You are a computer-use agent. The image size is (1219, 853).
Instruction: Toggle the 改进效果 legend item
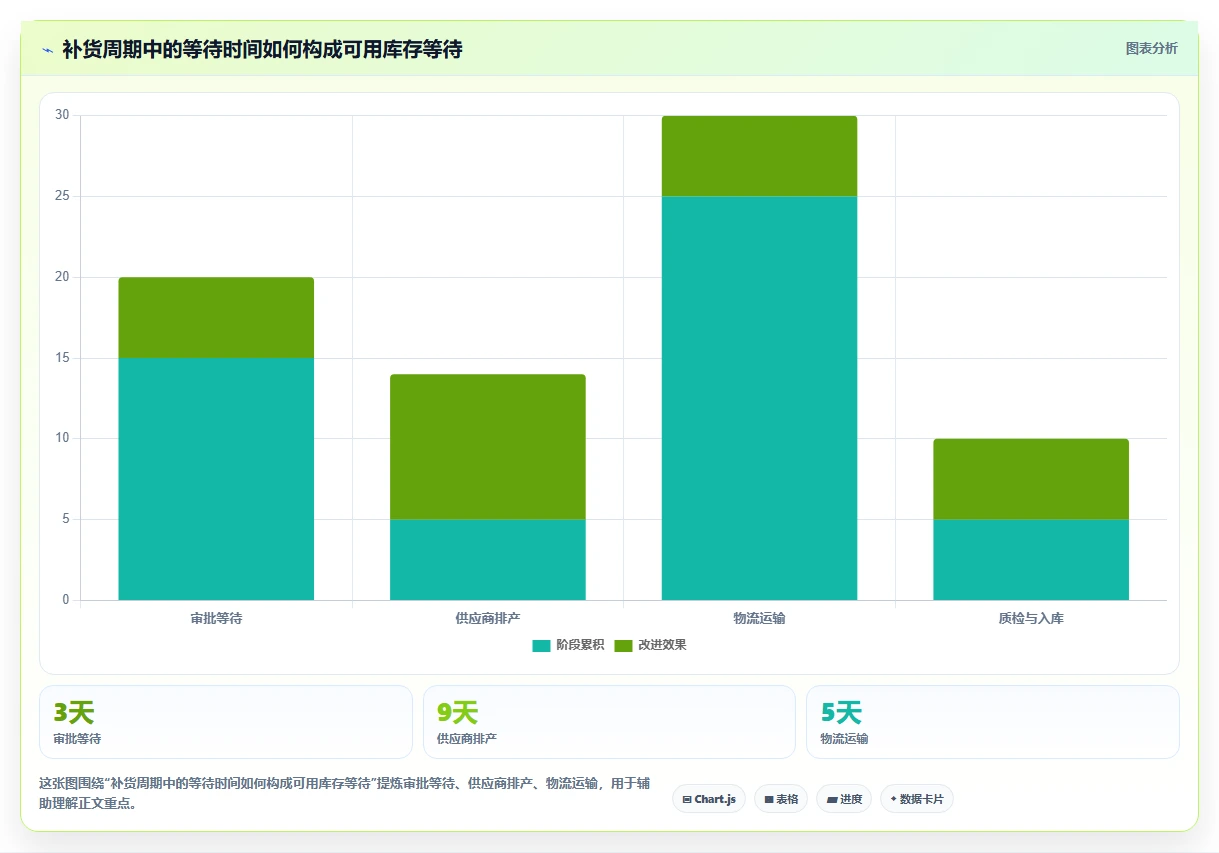[x=650, y=645]
